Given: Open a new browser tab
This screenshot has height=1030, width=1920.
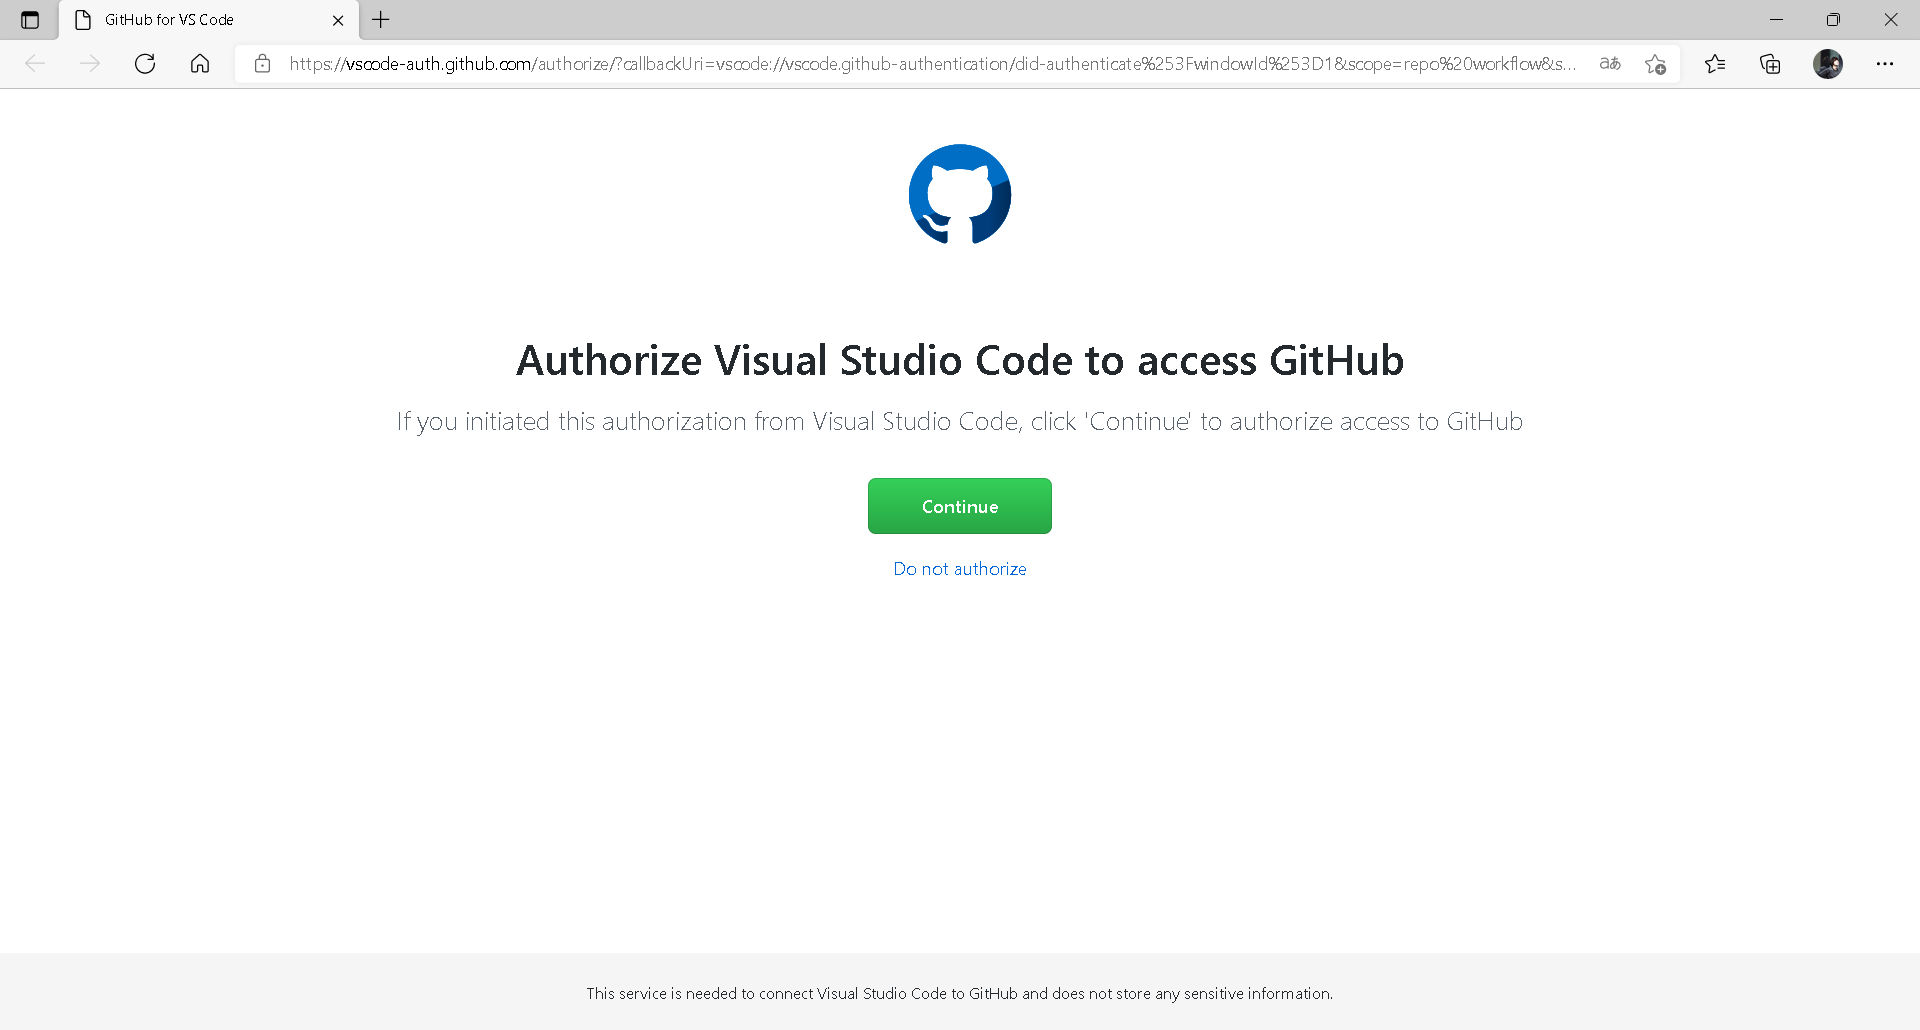Looking at the screenshot, I should (x=381, y=19).
